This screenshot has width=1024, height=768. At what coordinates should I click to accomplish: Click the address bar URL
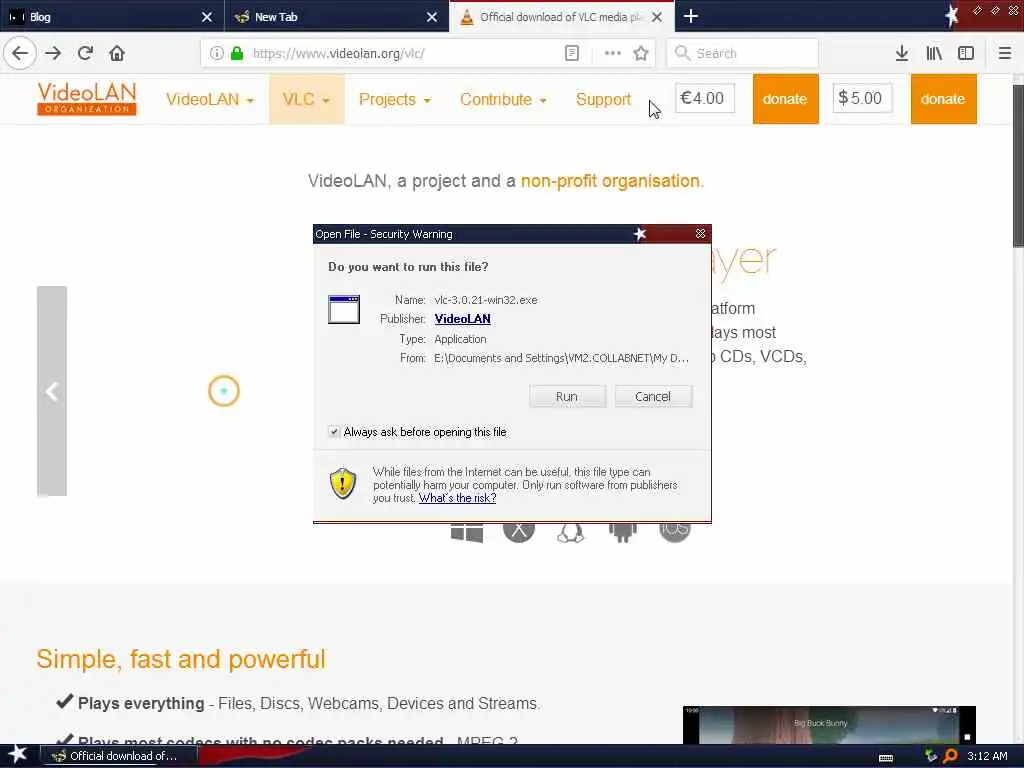click(x=338, y=54)
